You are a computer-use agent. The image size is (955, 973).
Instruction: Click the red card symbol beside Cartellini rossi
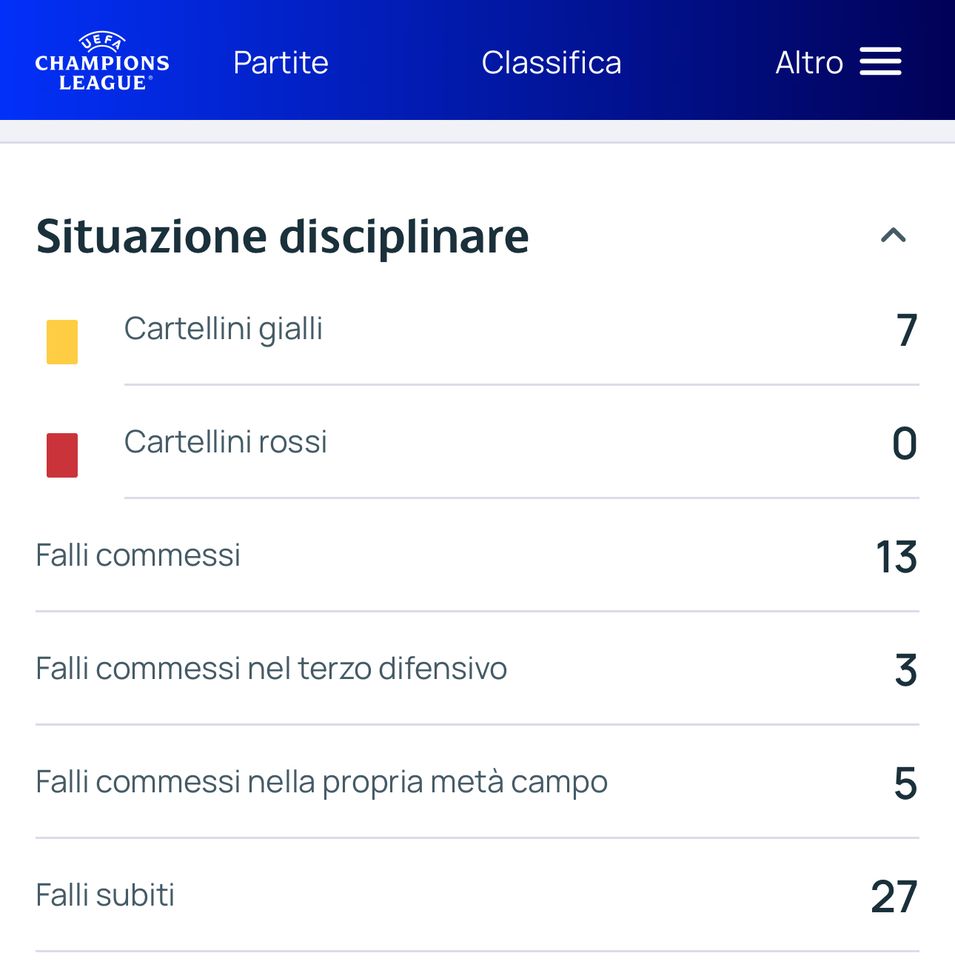pyautogui.click(x=61, y=454)
